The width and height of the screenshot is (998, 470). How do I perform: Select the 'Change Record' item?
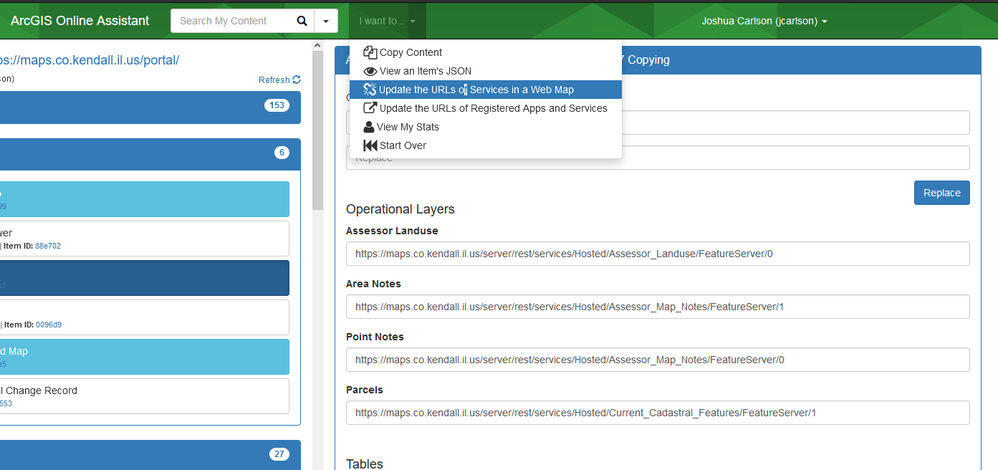(144, 396)
